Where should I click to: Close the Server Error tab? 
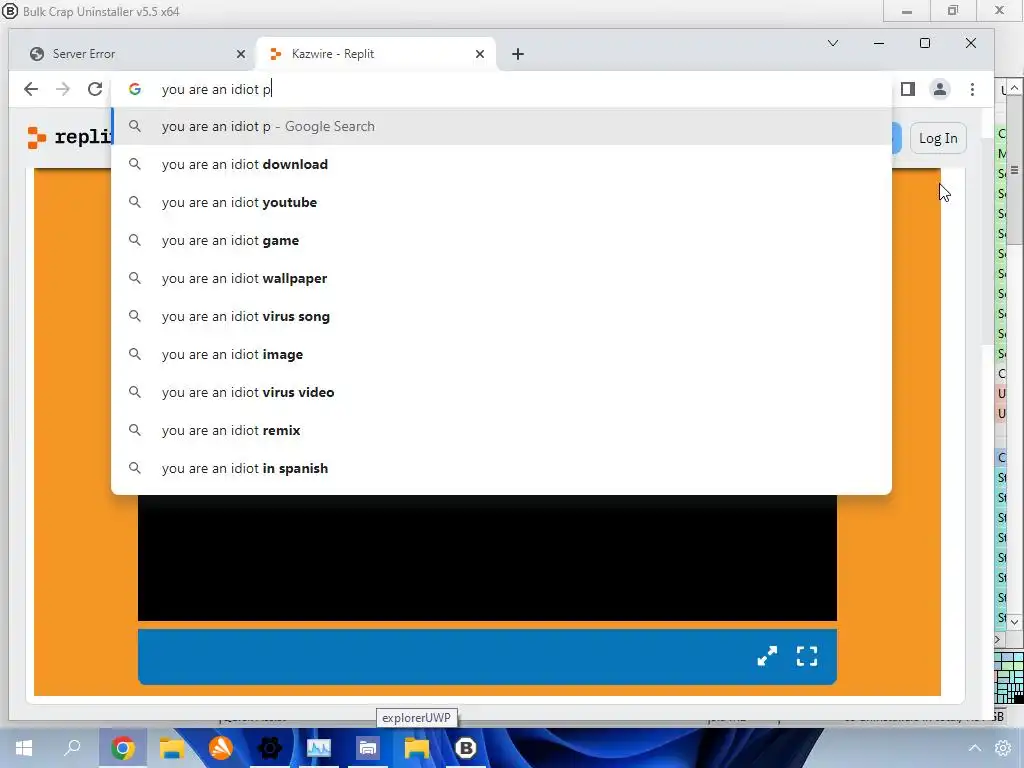click(x=241, y=54)
